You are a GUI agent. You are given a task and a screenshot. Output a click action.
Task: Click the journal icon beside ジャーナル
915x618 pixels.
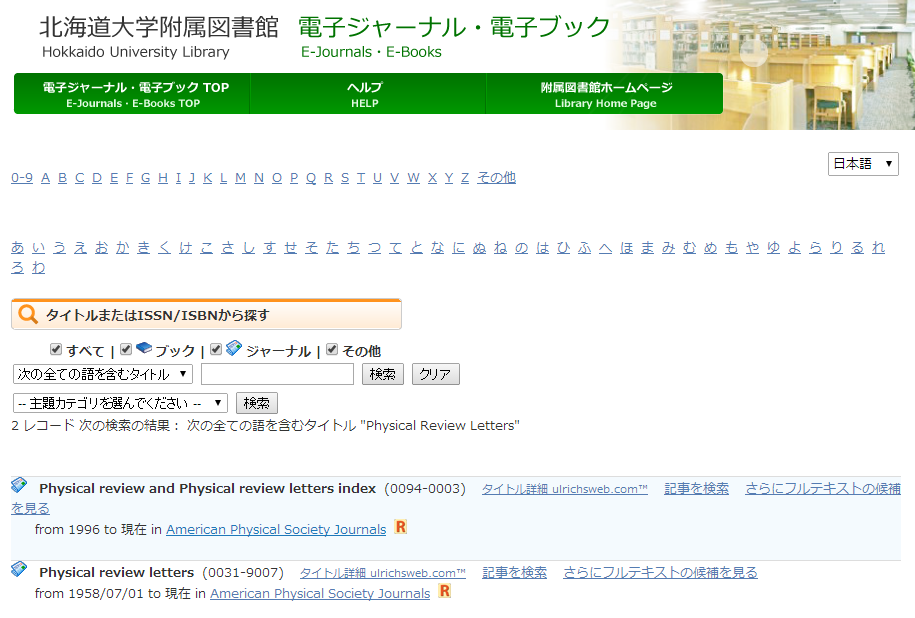(234, 348)
